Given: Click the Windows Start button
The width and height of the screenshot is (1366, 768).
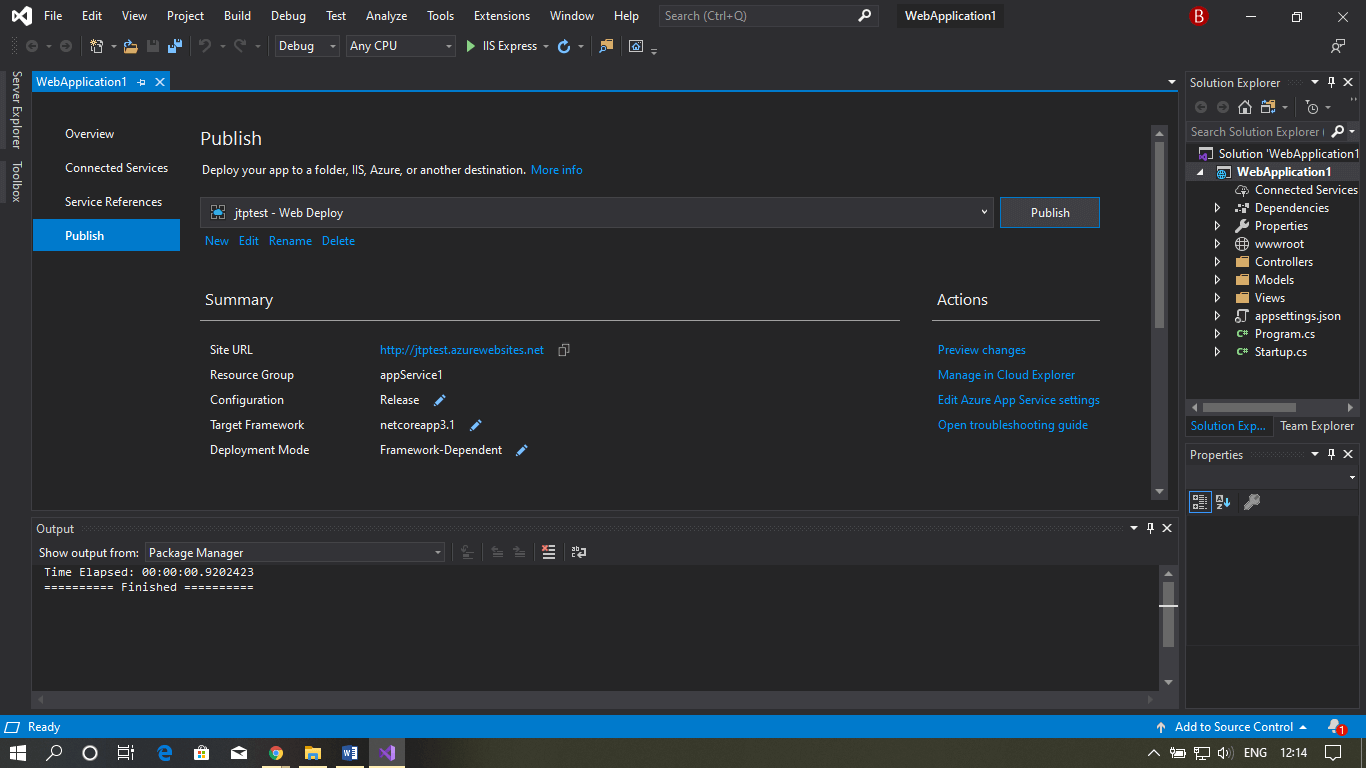Looking at the screenshot, I should [18, 753].
